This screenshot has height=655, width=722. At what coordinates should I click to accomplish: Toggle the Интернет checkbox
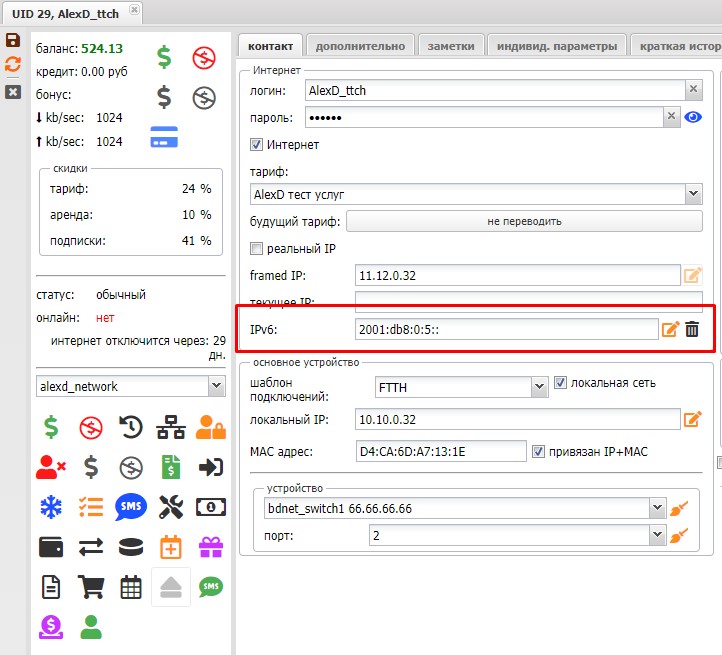pyautogui.click(x=256, y=145)
